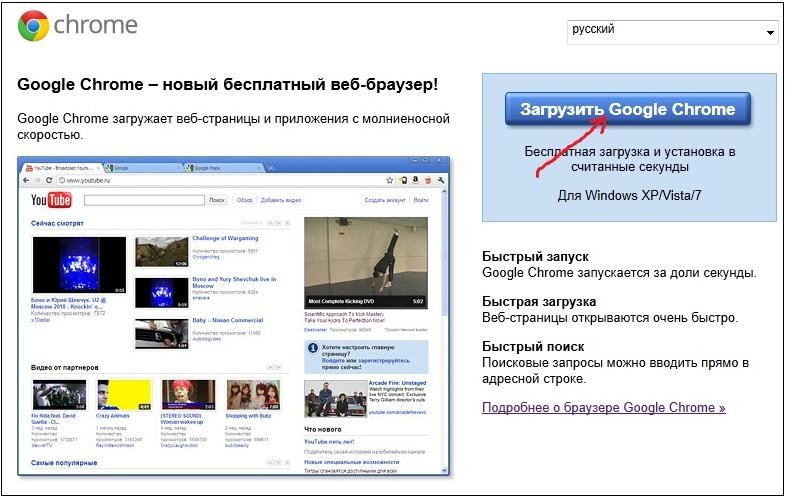Click the Arcade Fire band photo thumbnail
Screen dimensions: 787x499
point(335,399)
